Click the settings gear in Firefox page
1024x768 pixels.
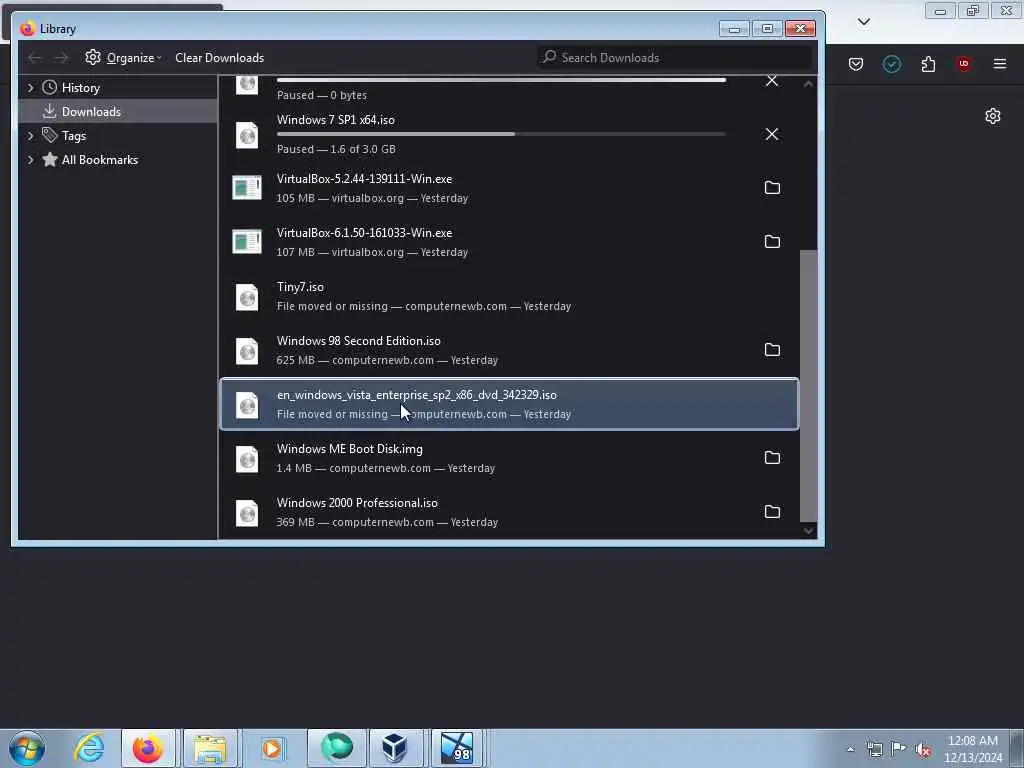[993, 116]
